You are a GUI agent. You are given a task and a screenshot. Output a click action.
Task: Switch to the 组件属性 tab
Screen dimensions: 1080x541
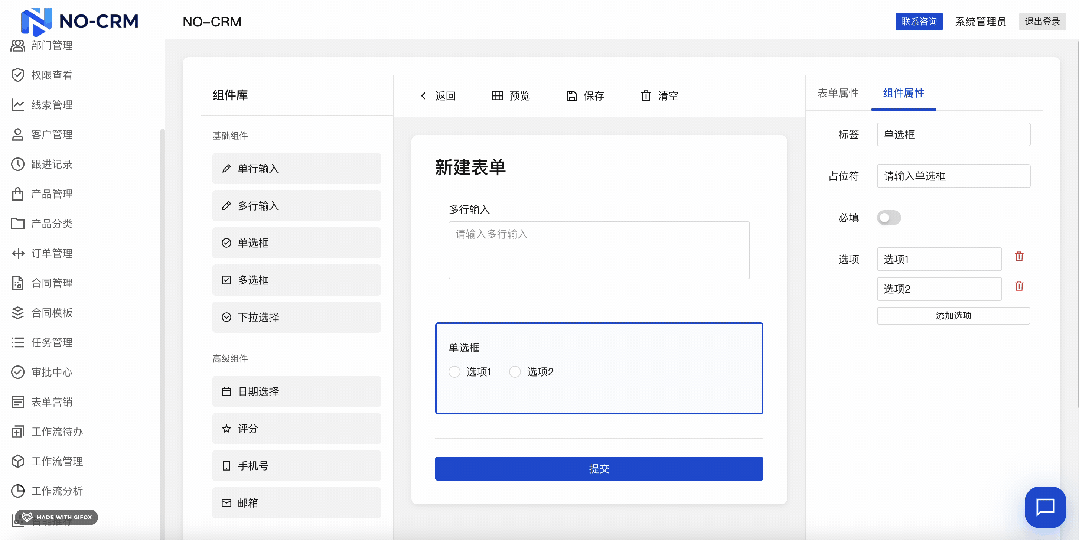[x=903, y=93]
